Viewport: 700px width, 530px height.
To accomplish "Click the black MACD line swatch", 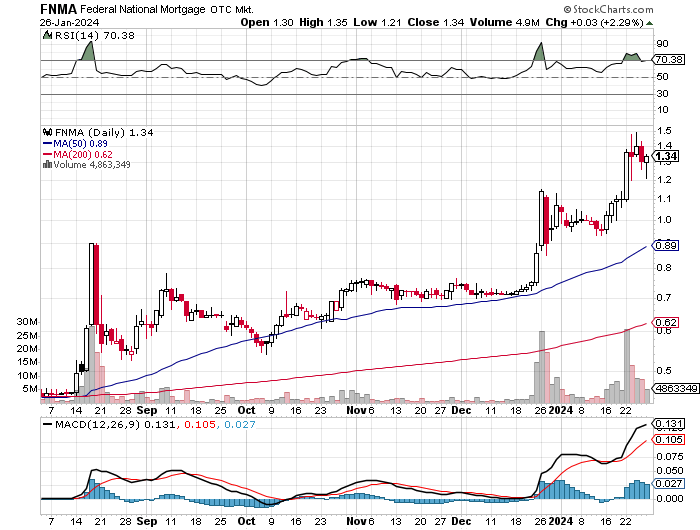I will [47, 424].
